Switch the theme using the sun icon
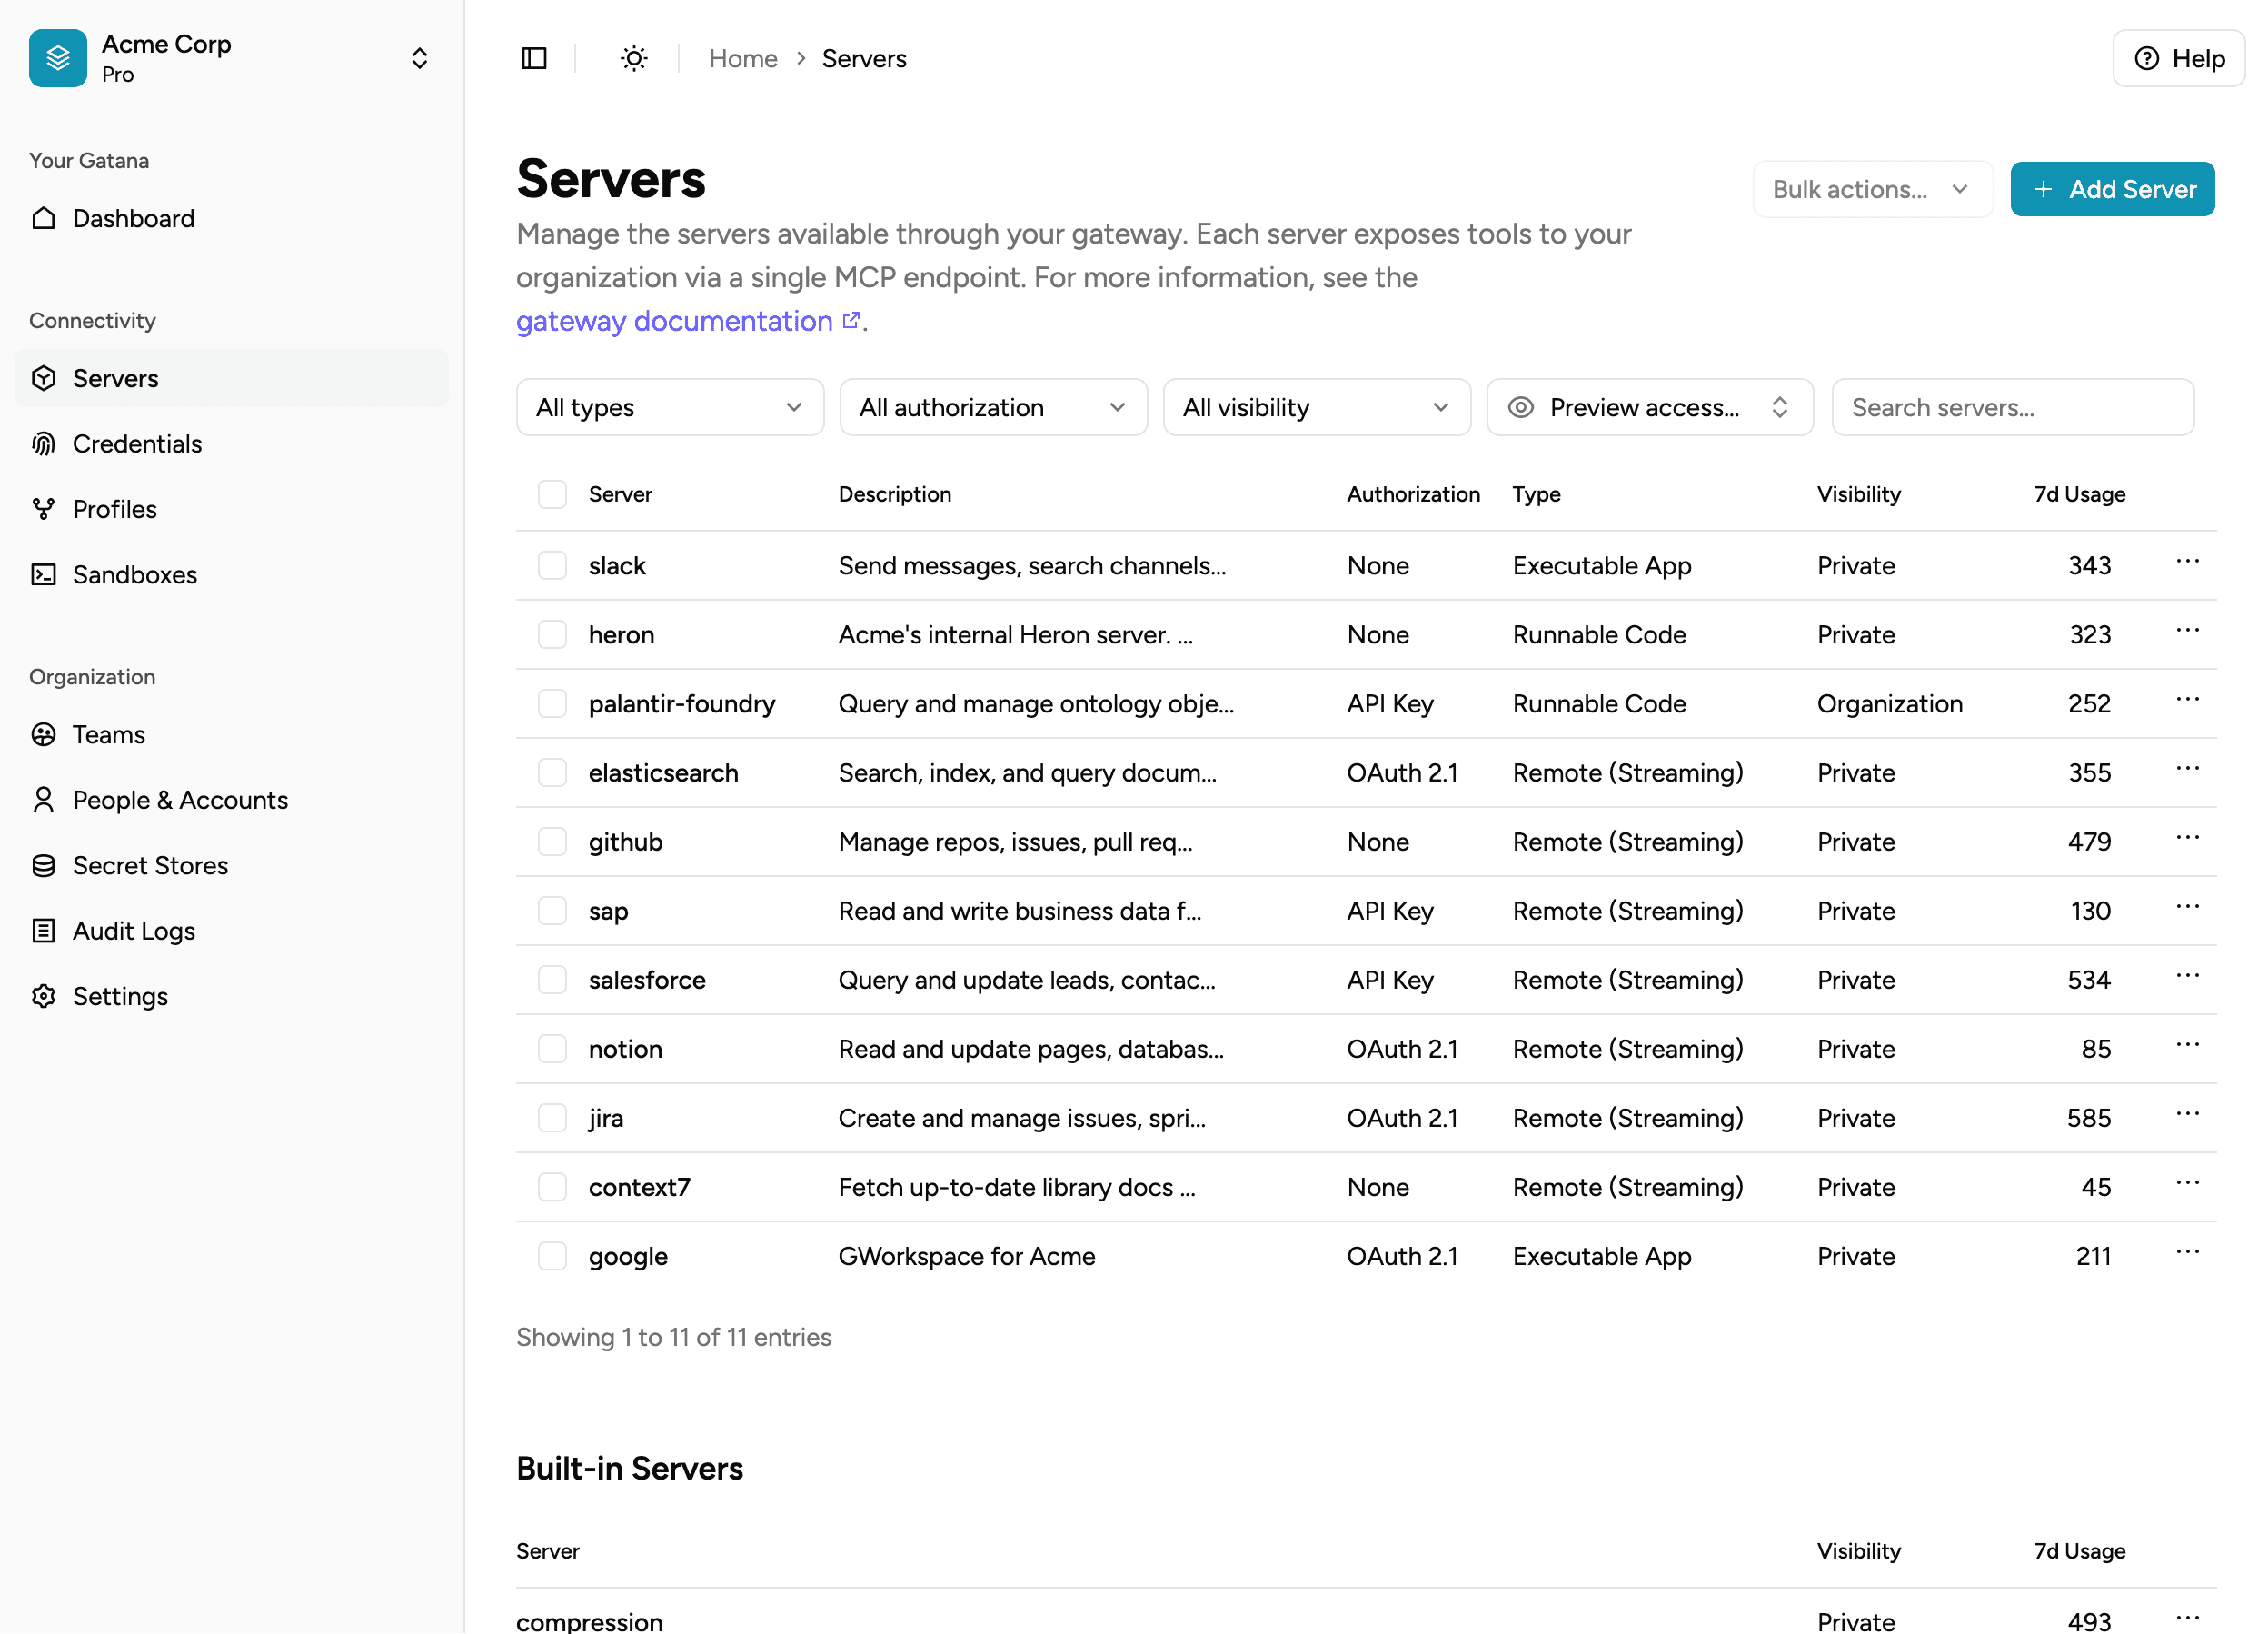Viewport: 2268px width, 1634px height. tap(633, 58)
